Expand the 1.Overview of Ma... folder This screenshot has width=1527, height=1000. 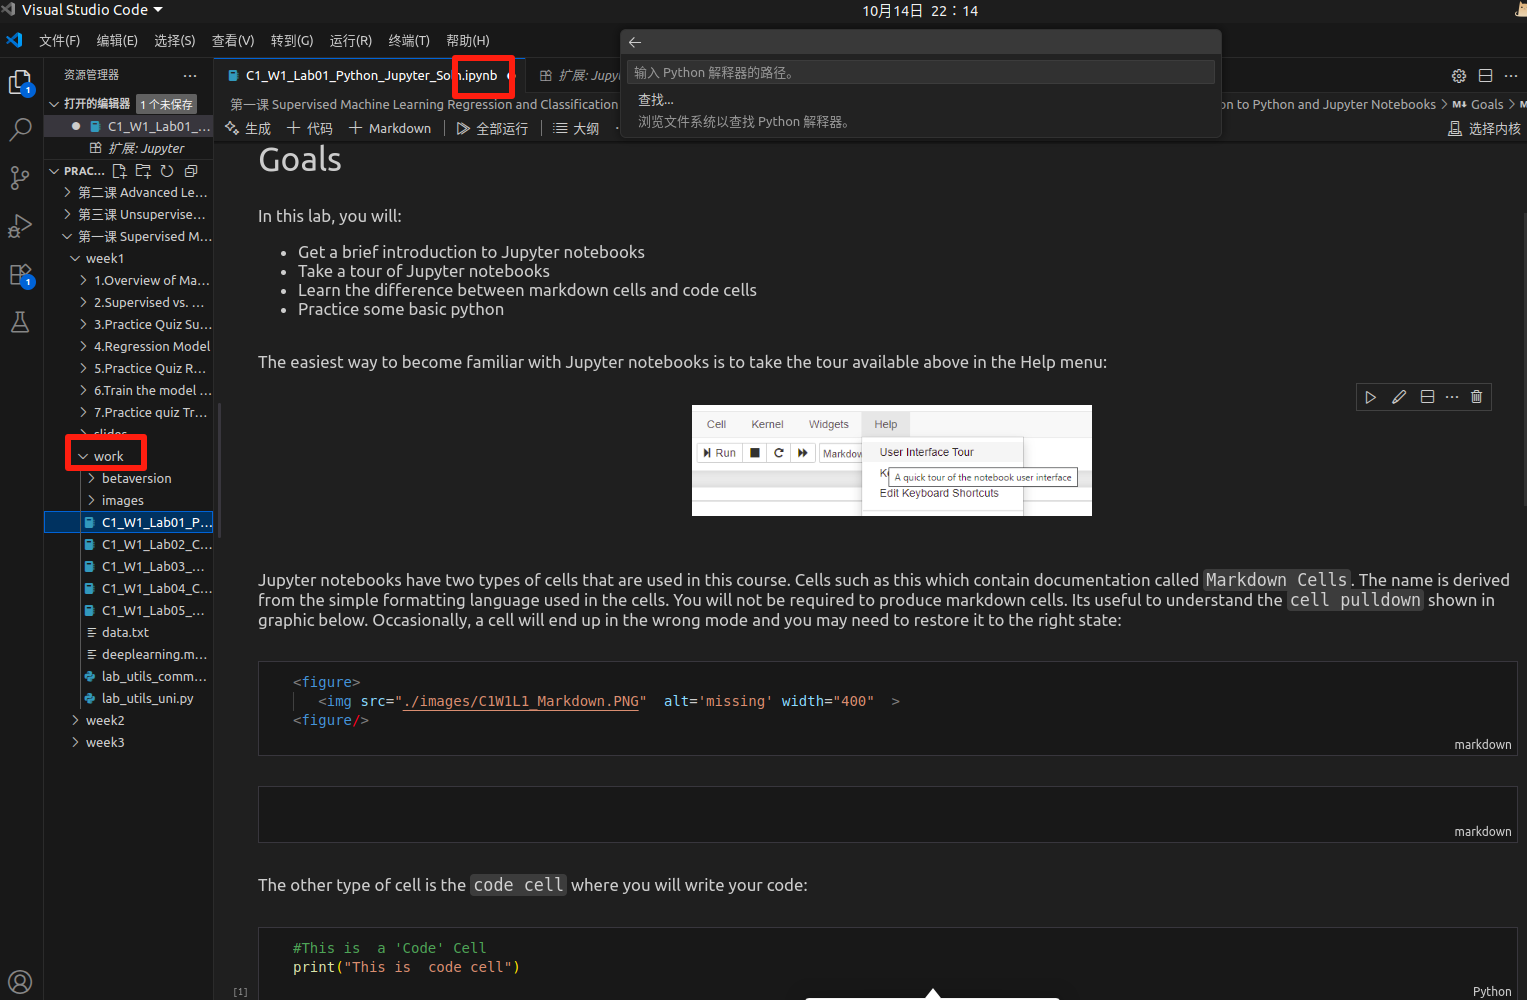[x=145, y=280]
